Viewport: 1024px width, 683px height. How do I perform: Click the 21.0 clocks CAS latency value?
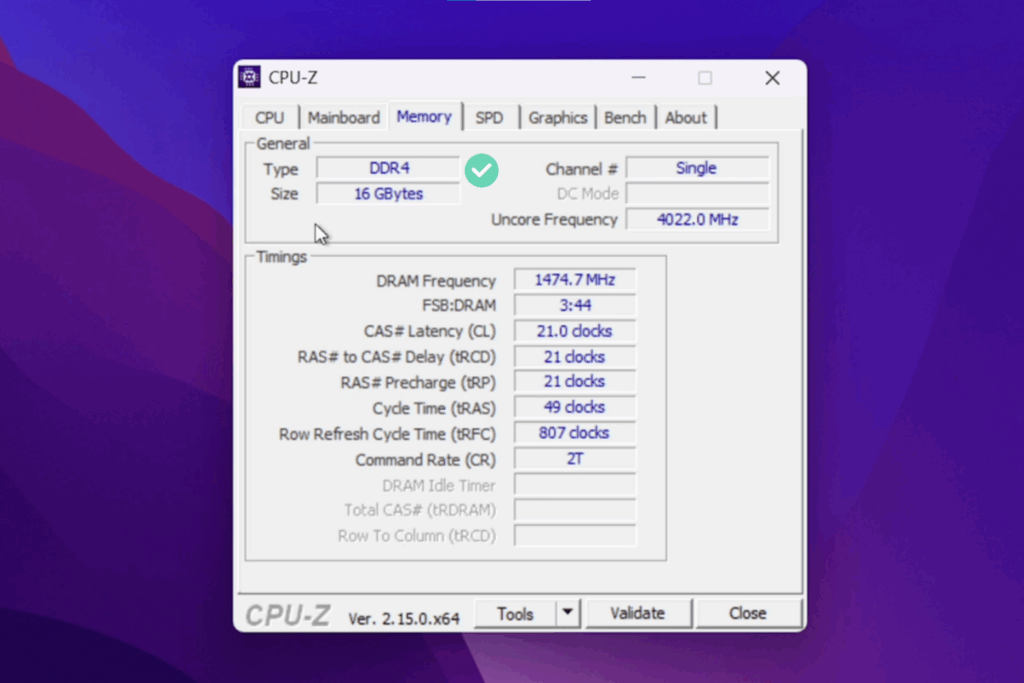point(575,331)
